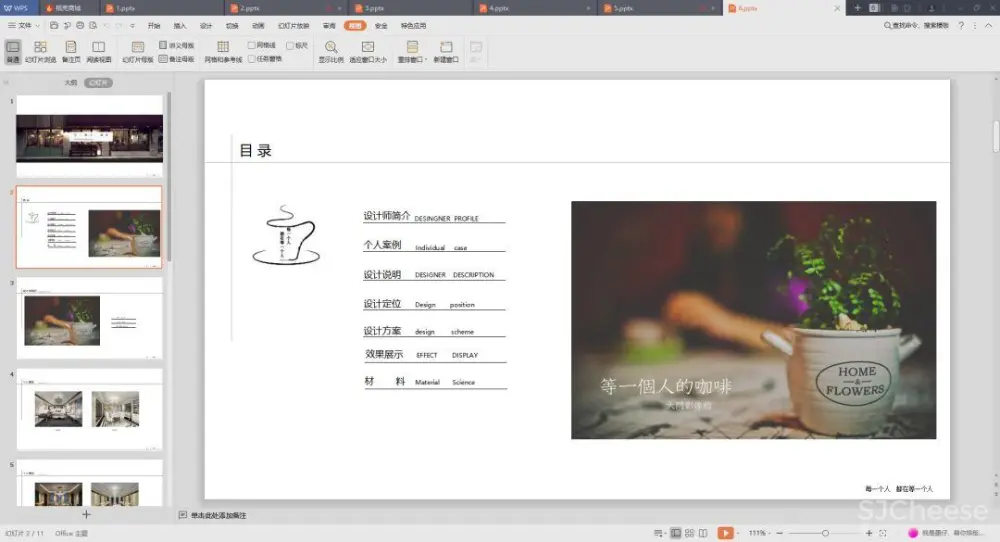The image size is (1000, 542).
Task: Click the save icon in quick access toolbar
Action: tap(54, 26)
